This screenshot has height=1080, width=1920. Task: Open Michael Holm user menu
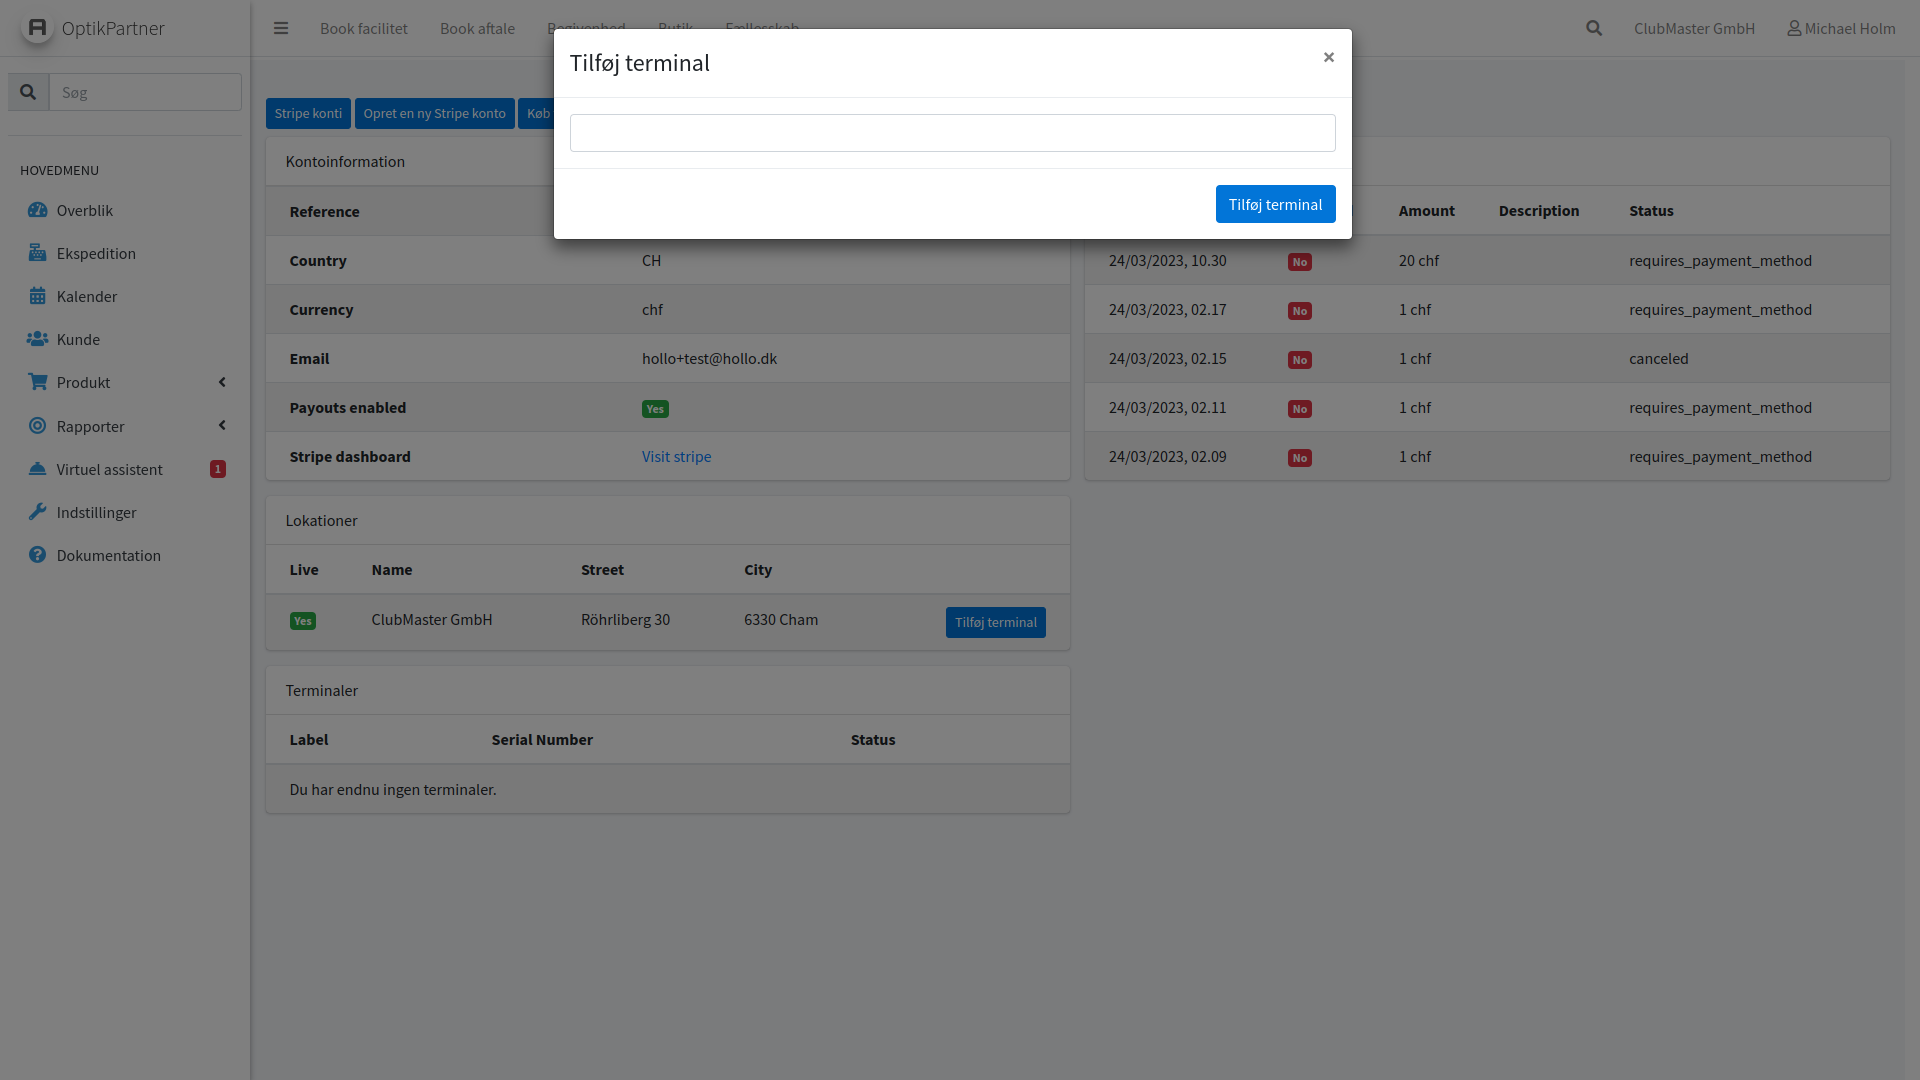click(1841, 28)
